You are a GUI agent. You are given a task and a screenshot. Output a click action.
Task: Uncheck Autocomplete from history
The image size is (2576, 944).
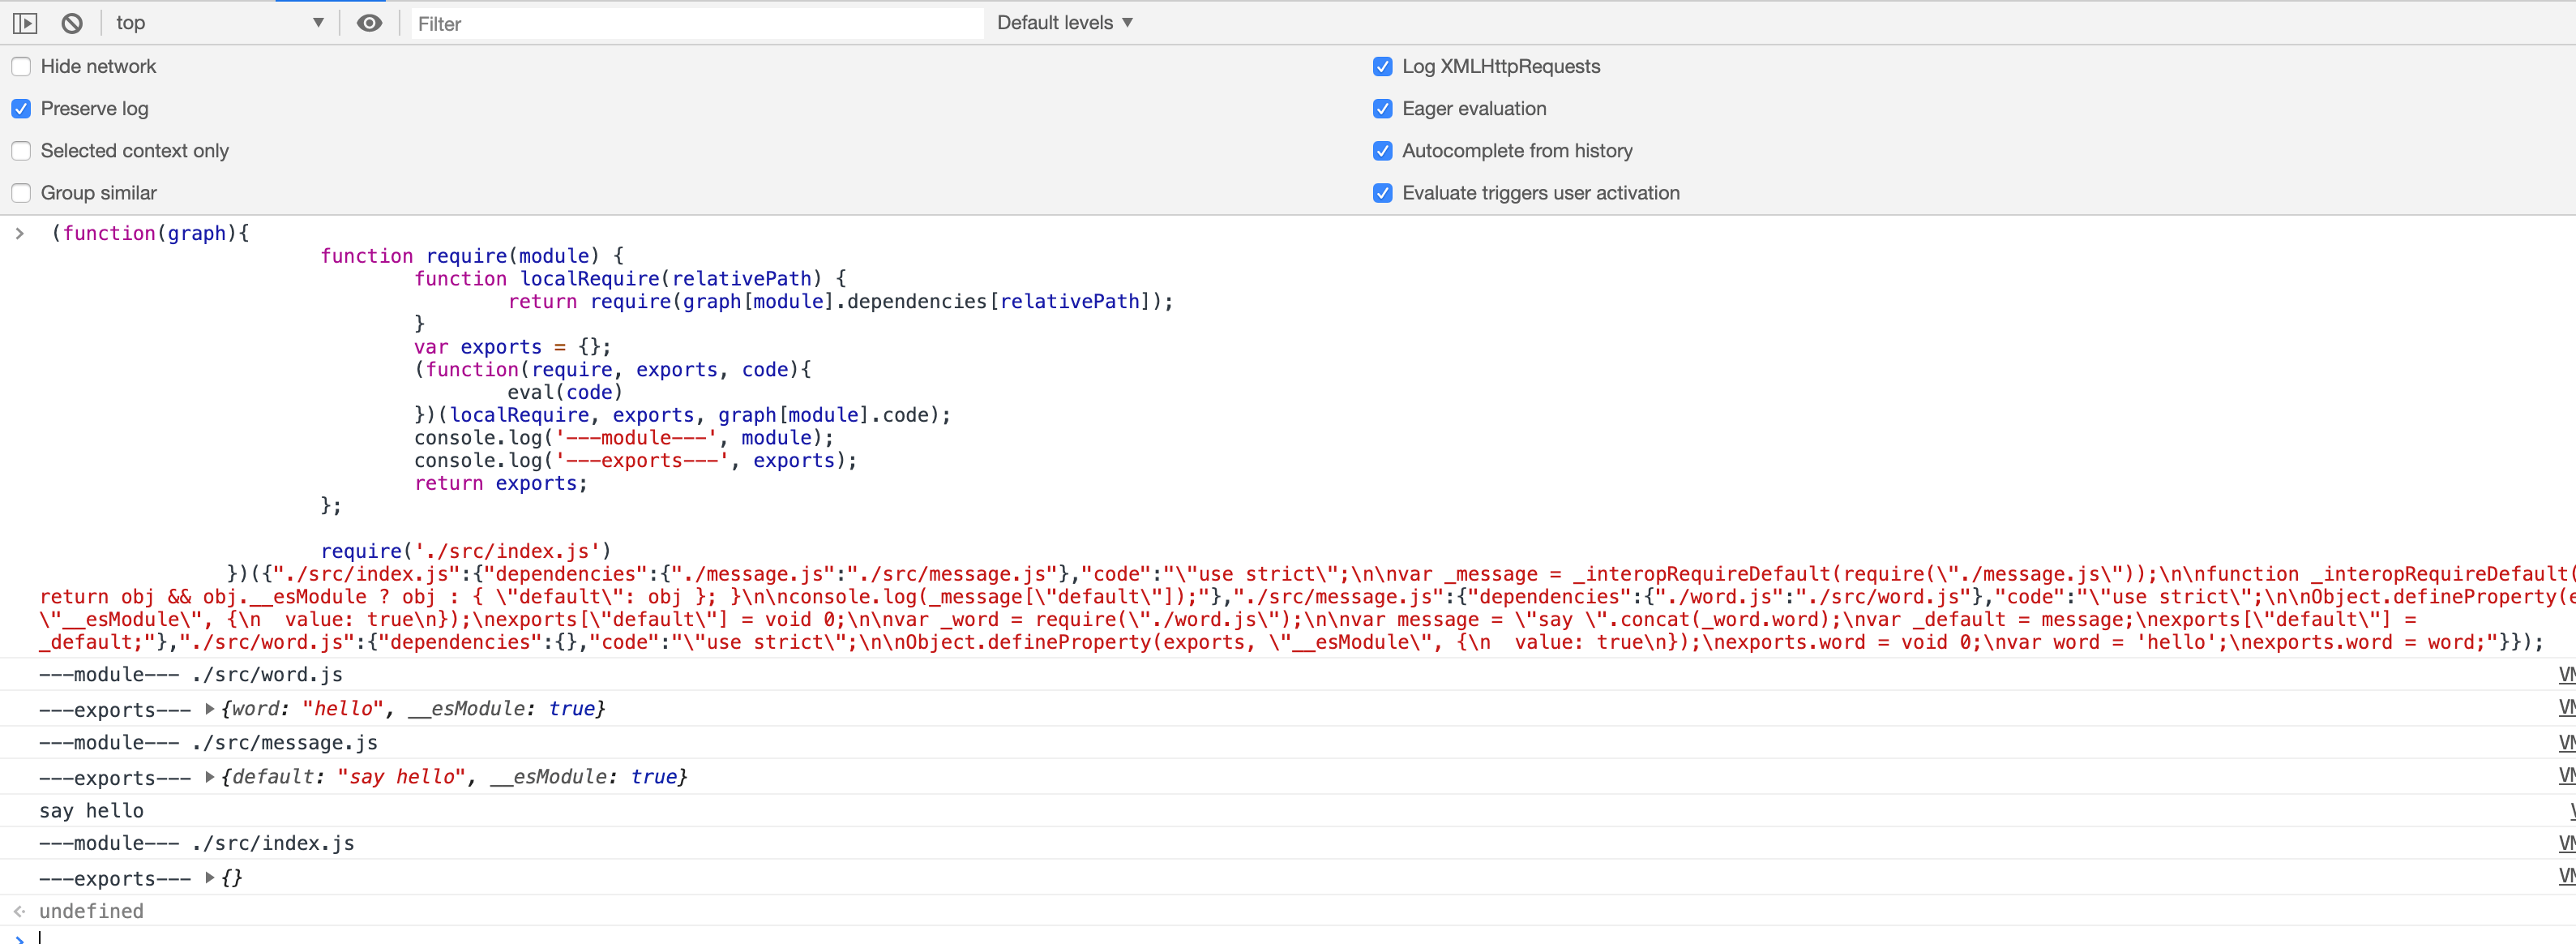tap(1382, 151)
